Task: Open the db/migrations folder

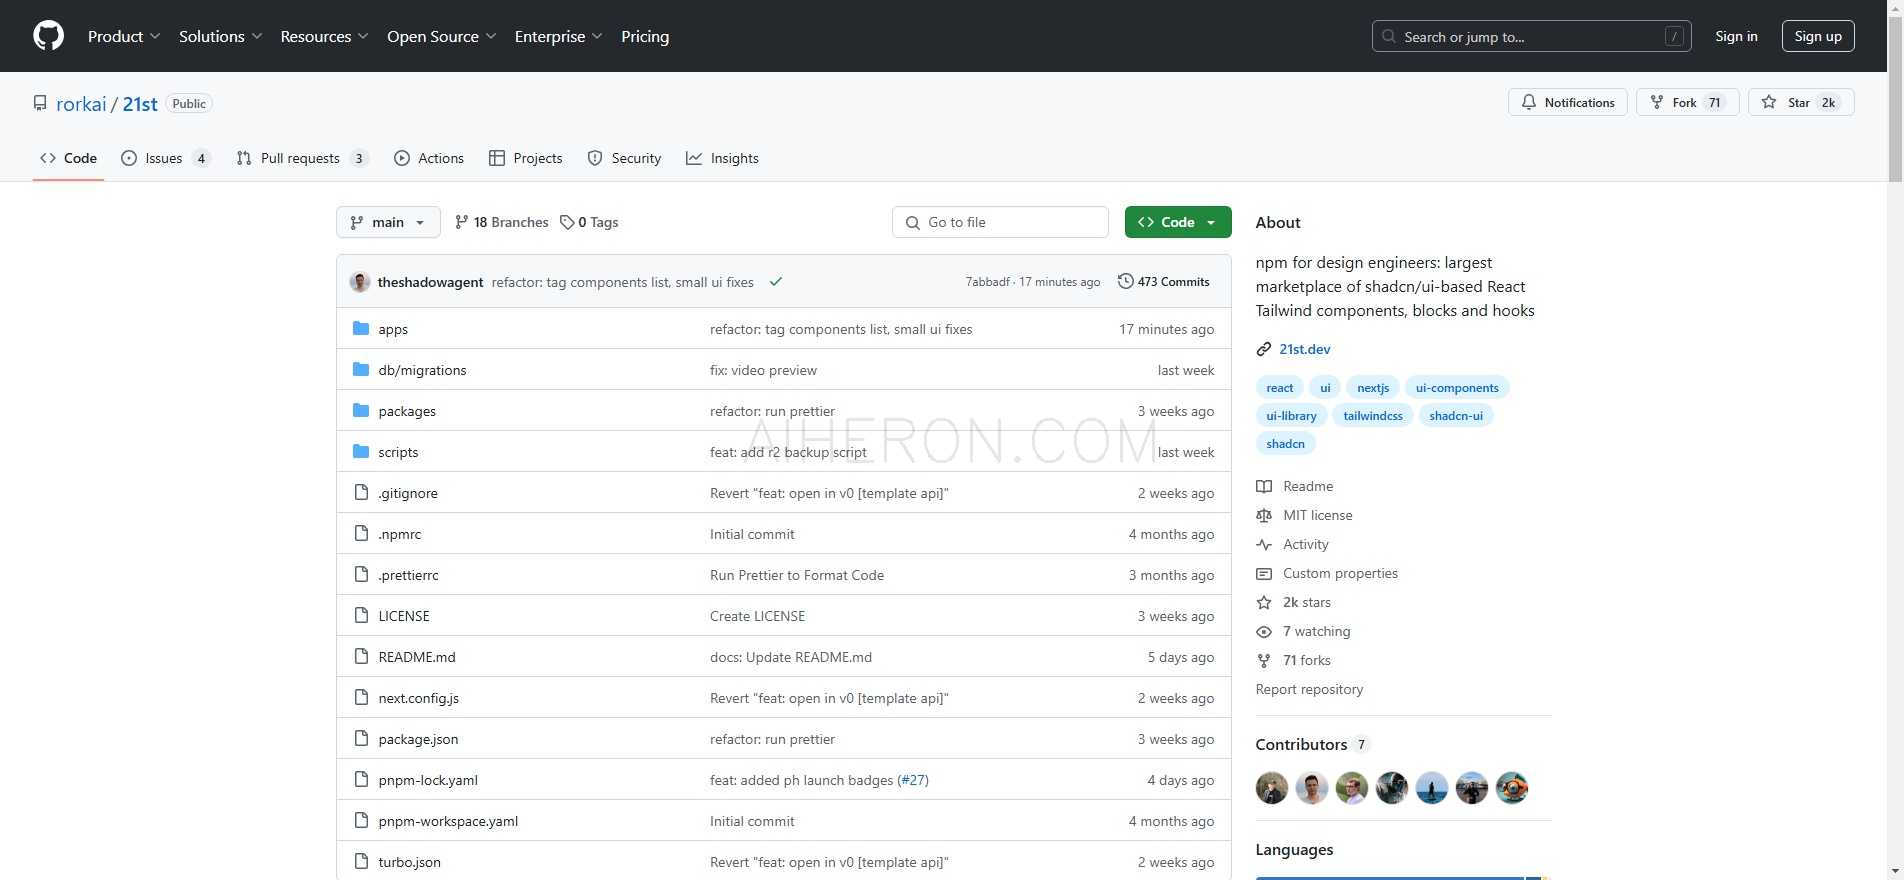Action: tap(422, 370)
